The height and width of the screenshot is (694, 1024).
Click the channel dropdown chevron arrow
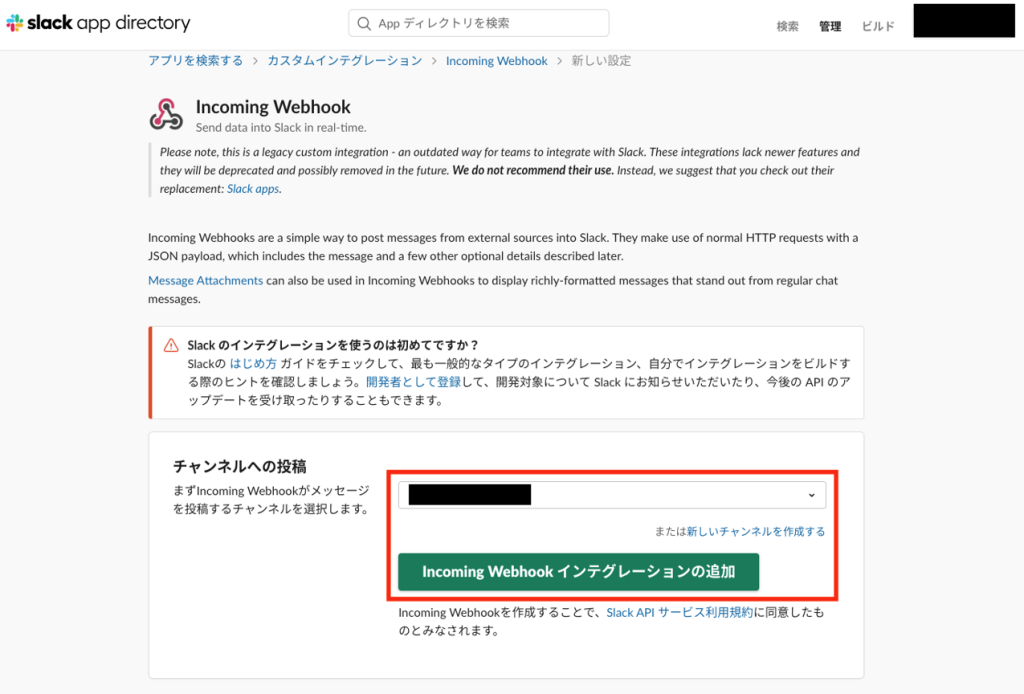click(x=811, y=495)
